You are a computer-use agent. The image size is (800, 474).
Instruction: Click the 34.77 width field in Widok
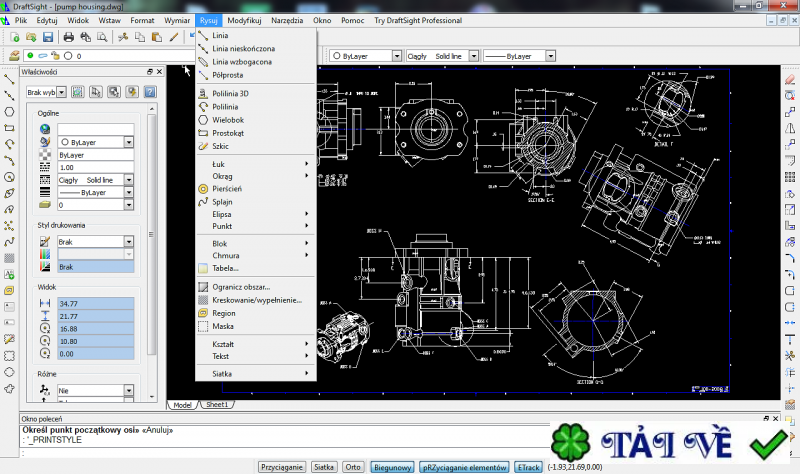(x=95, y=303)
